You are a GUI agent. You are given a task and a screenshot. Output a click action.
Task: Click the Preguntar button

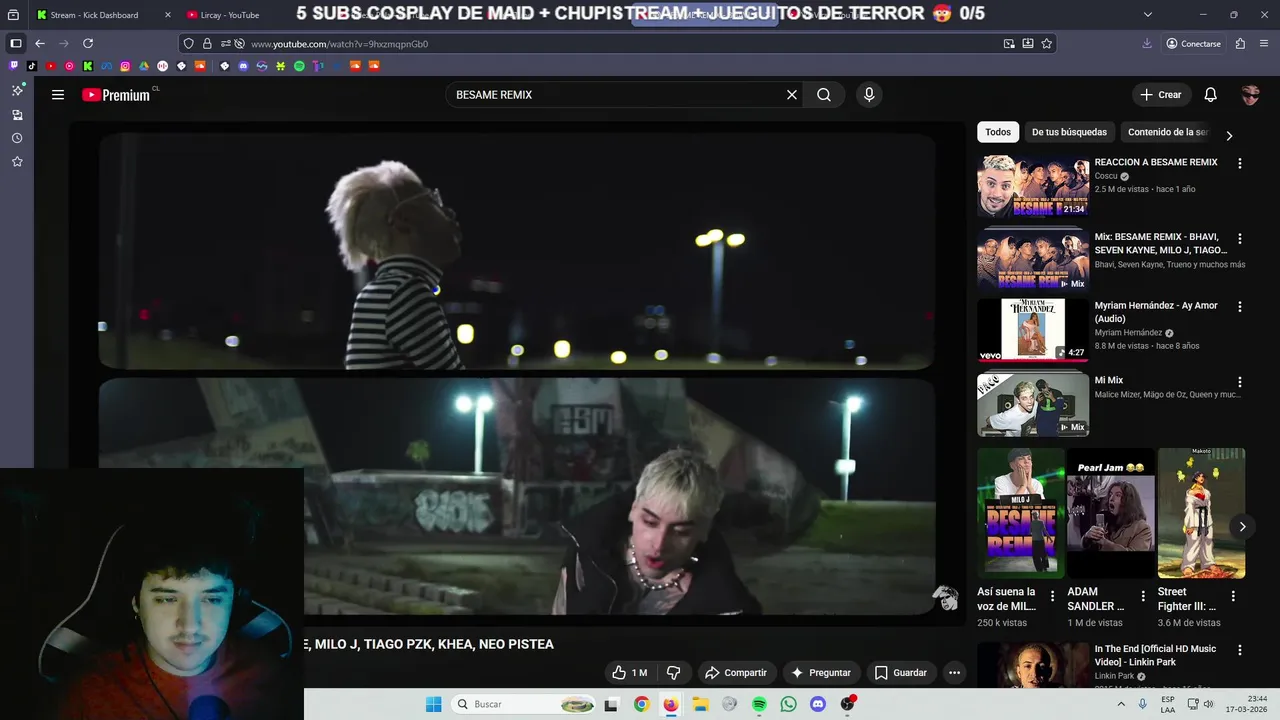[820, 673]
